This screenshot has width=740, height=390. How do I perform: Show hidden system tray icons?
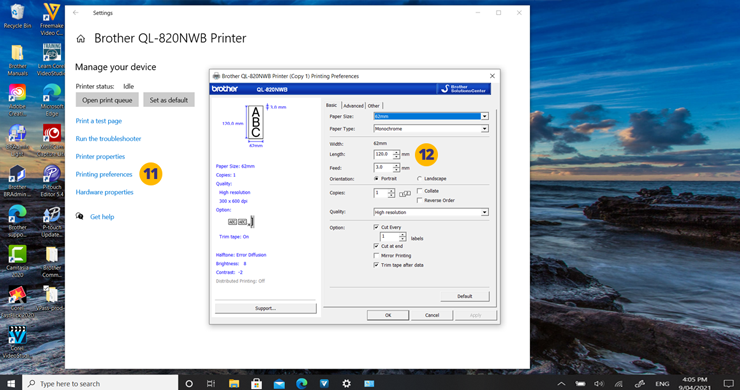coord(561,384)
